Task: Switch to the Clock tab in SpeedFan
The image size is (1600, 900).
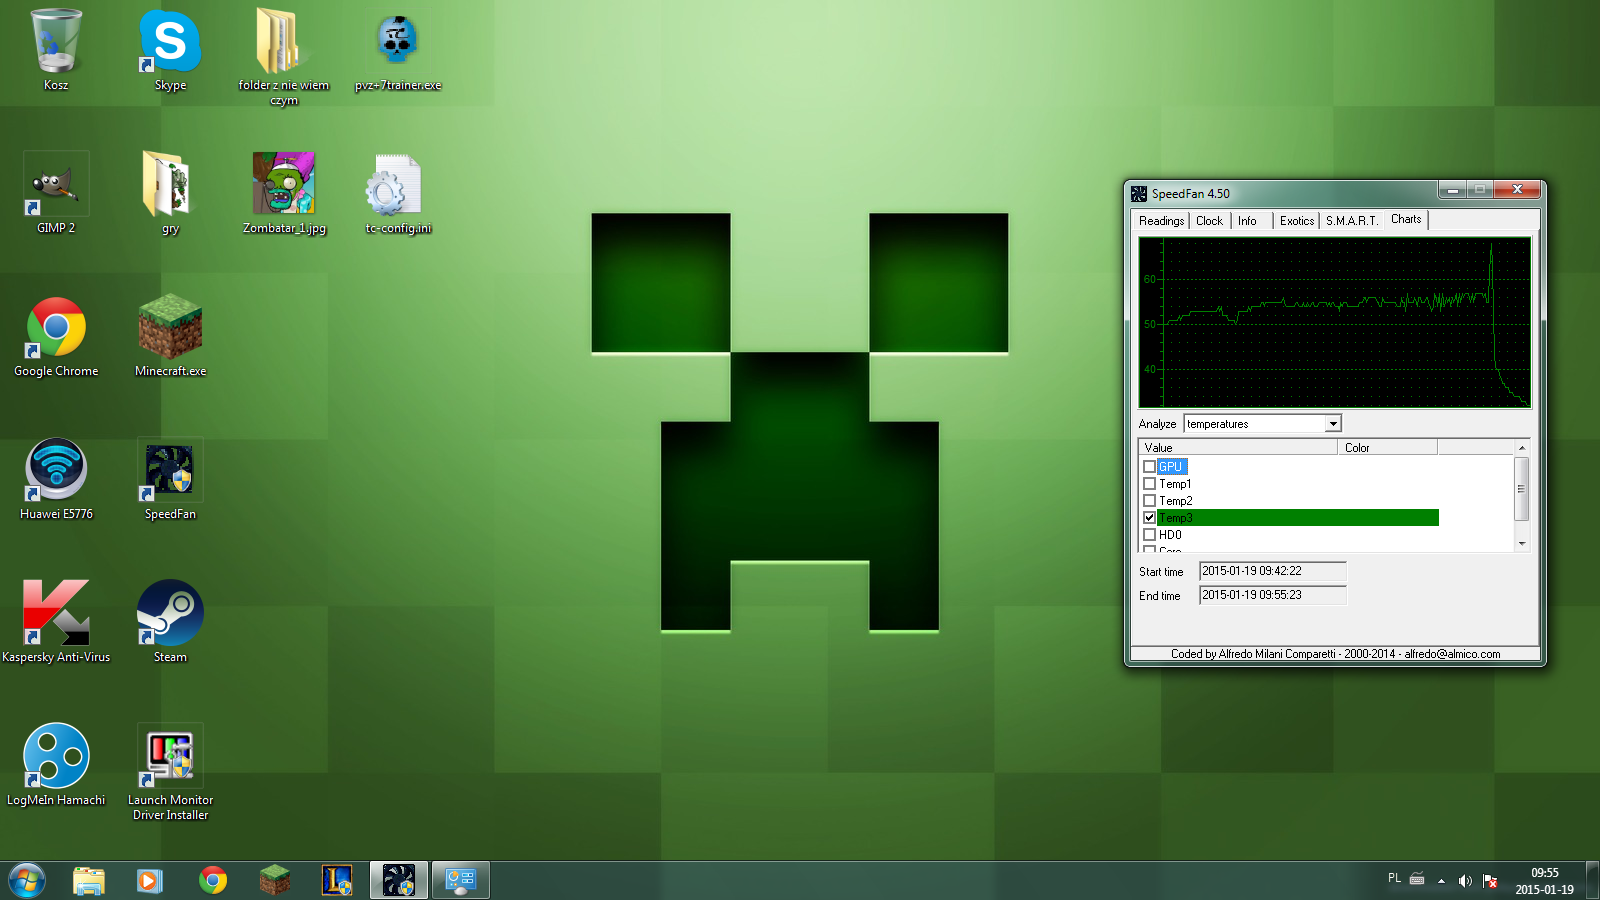Action: coord(1209,221)
